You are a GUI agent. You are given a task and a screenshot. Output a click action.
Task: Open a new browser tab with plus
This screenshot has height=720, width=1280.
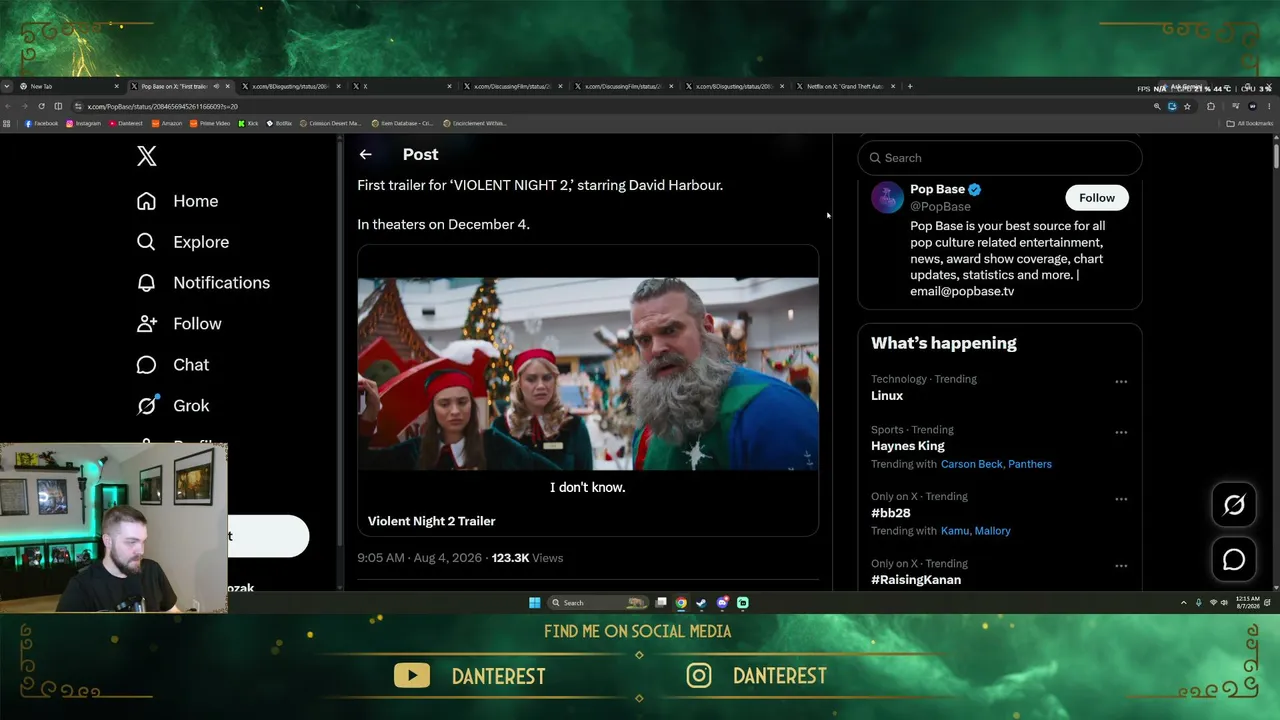pos(909,86)
